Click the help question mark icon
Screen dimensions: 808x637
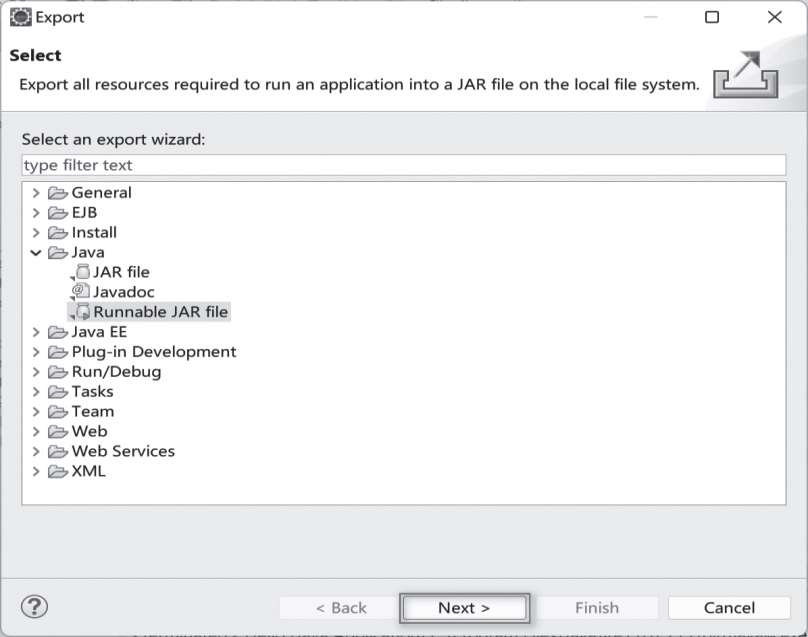pos(35,607)
